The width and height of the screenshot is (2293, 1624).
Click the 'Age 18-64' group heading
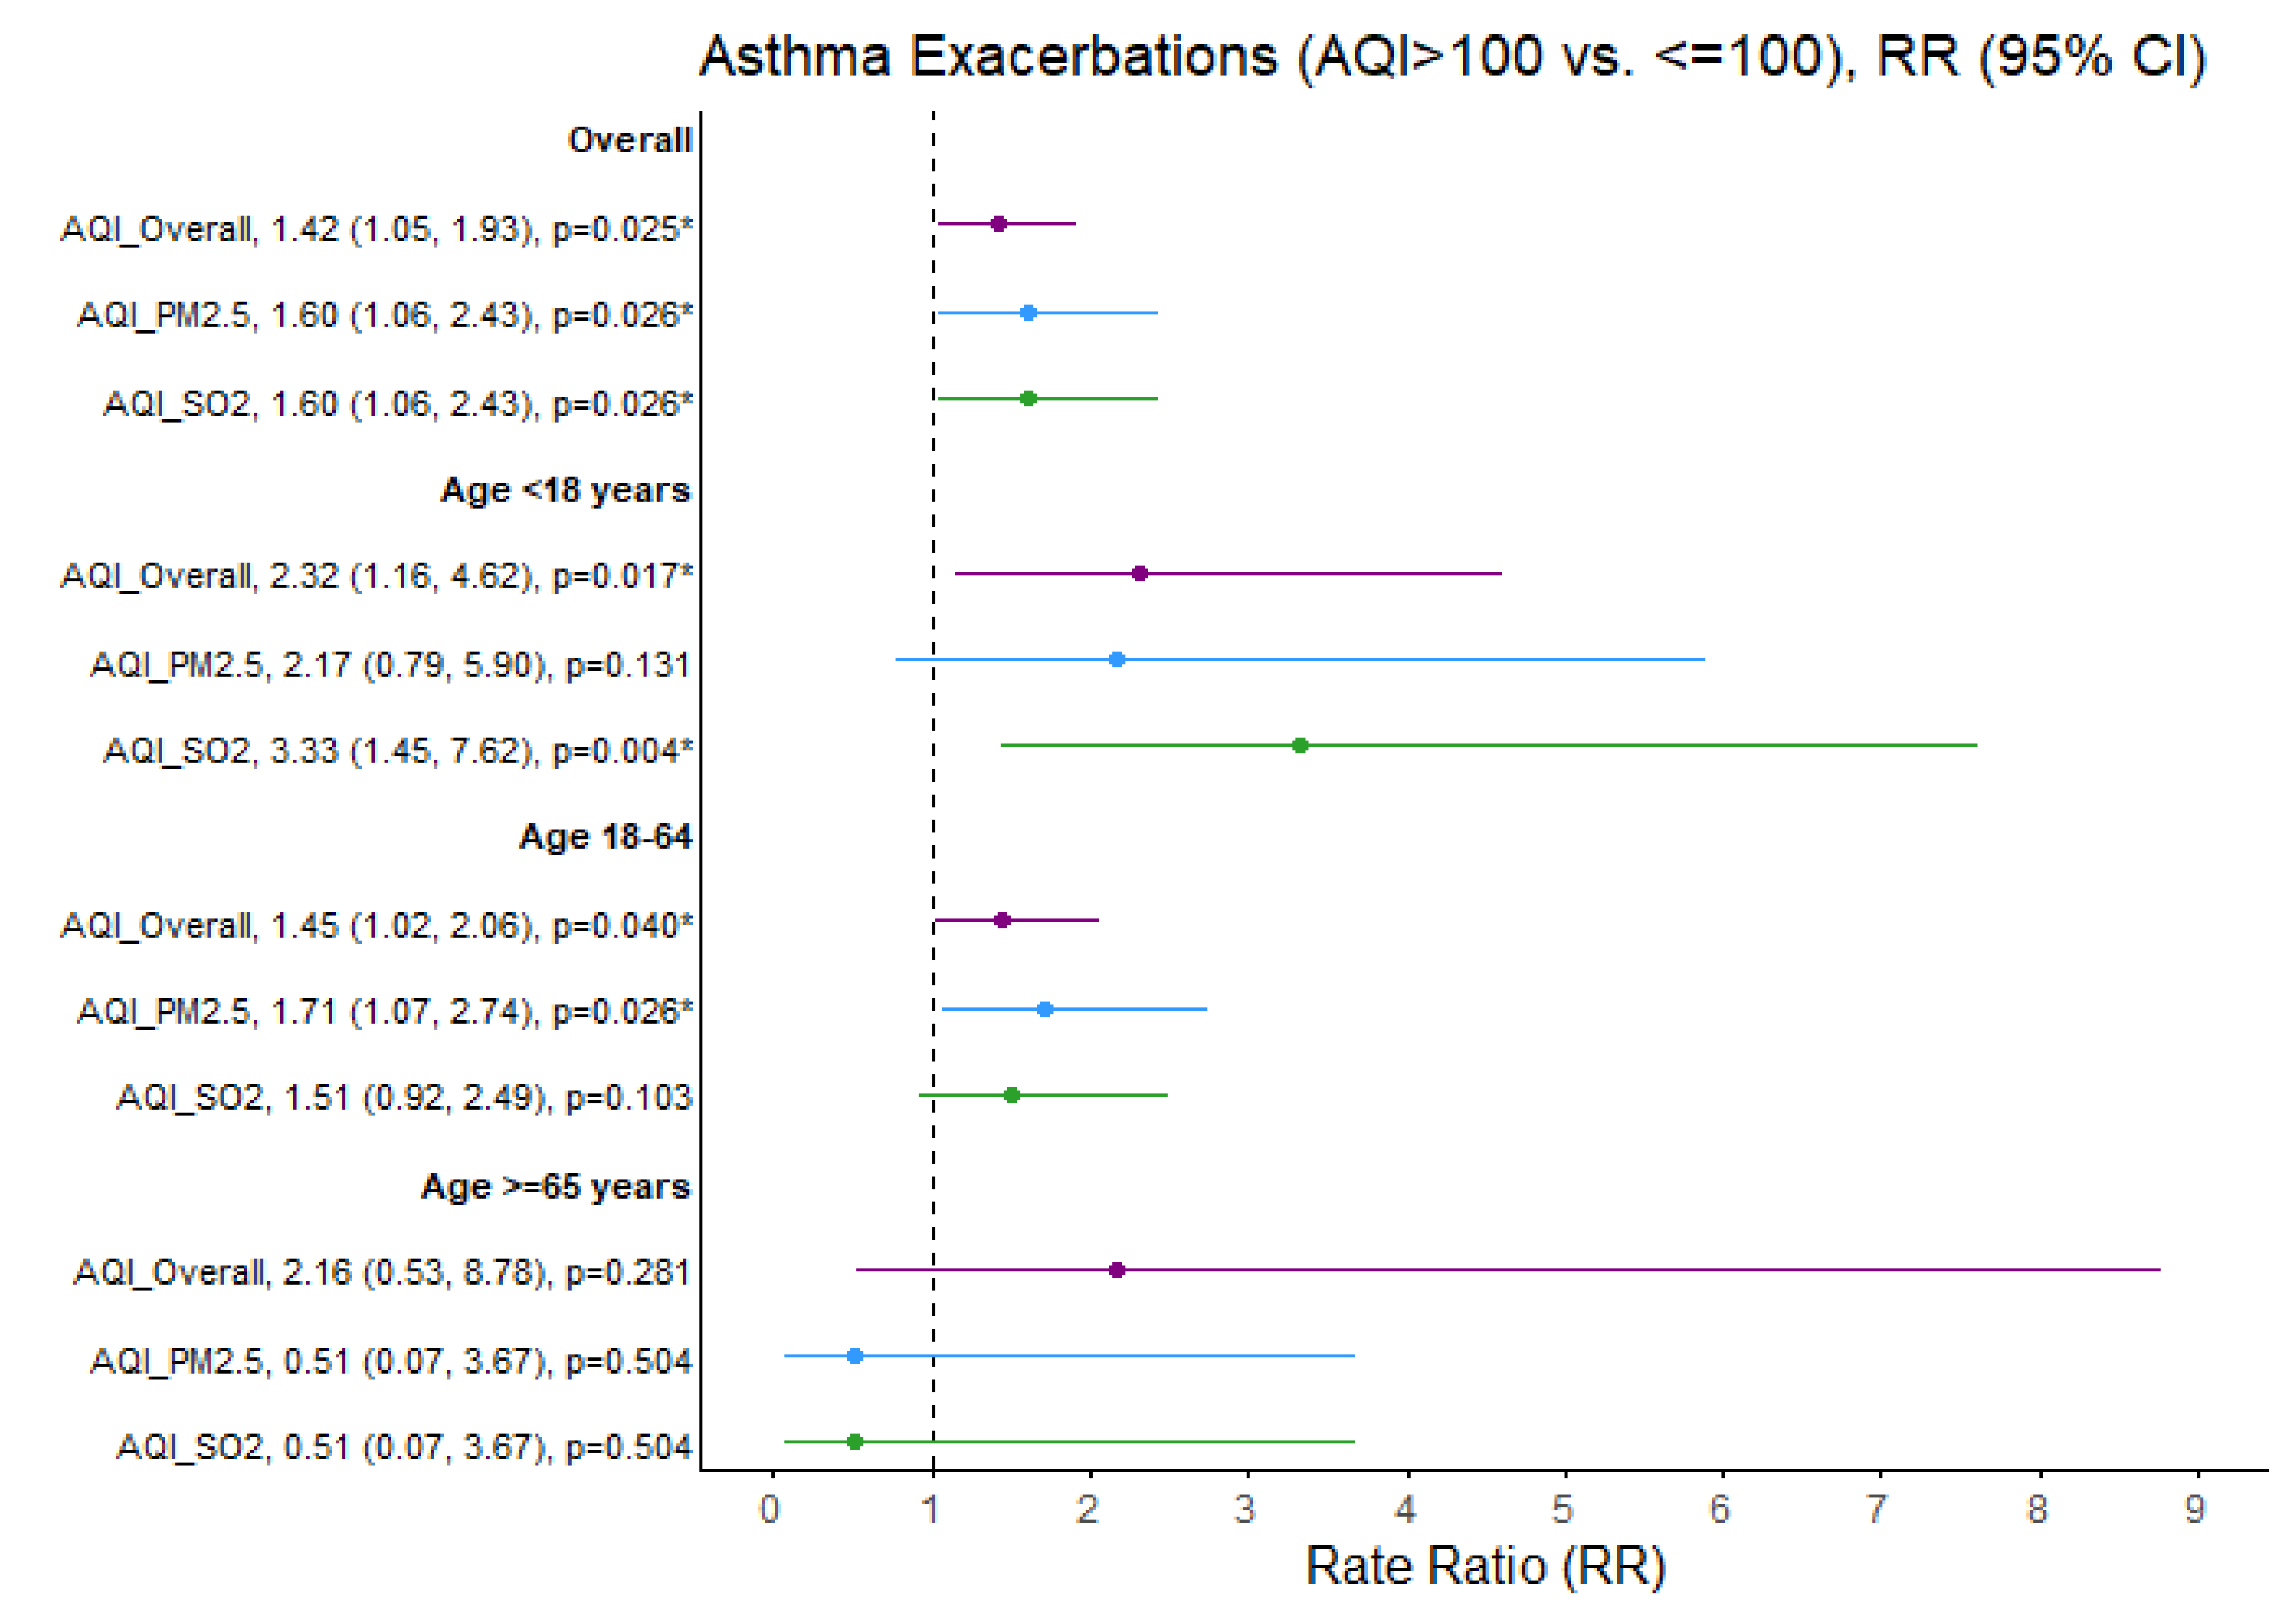coord(605,837)
